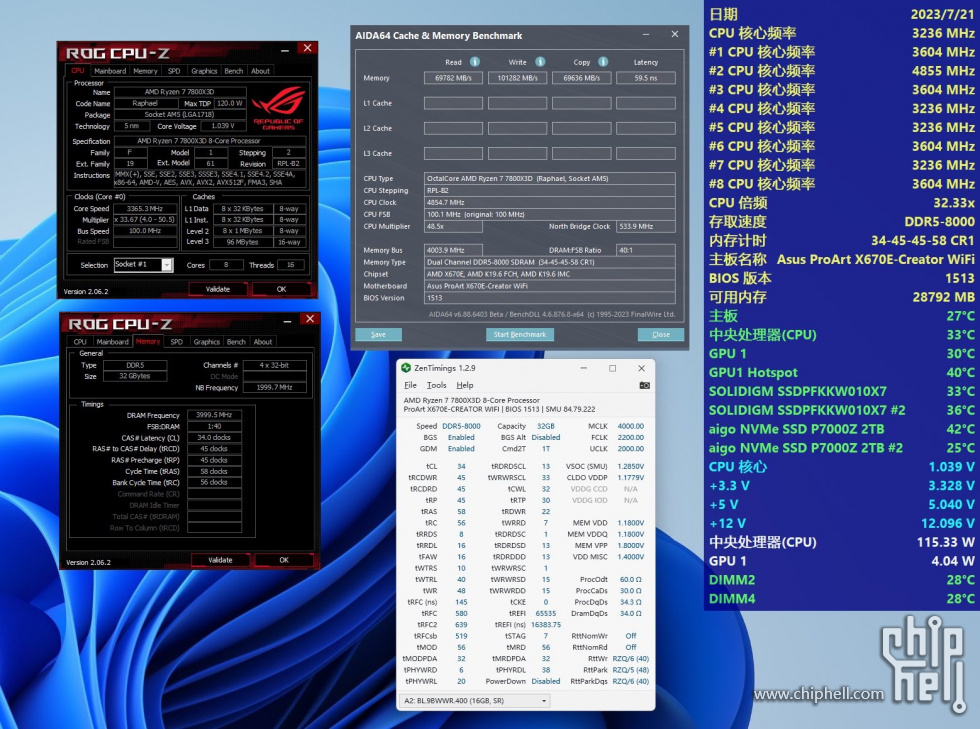The width and height of the screenshot is (980, 729).
Task: Click OK in the bottom CPU-Z window
Action: (x=284, y=560)
